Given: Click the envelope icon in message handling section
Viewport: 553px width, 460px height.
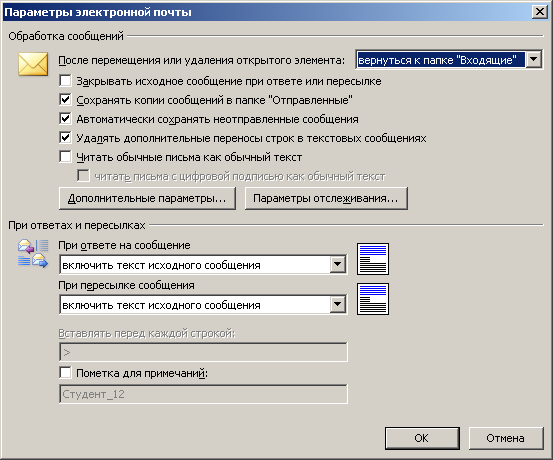Looking at the screenshot, I should 33,64.
